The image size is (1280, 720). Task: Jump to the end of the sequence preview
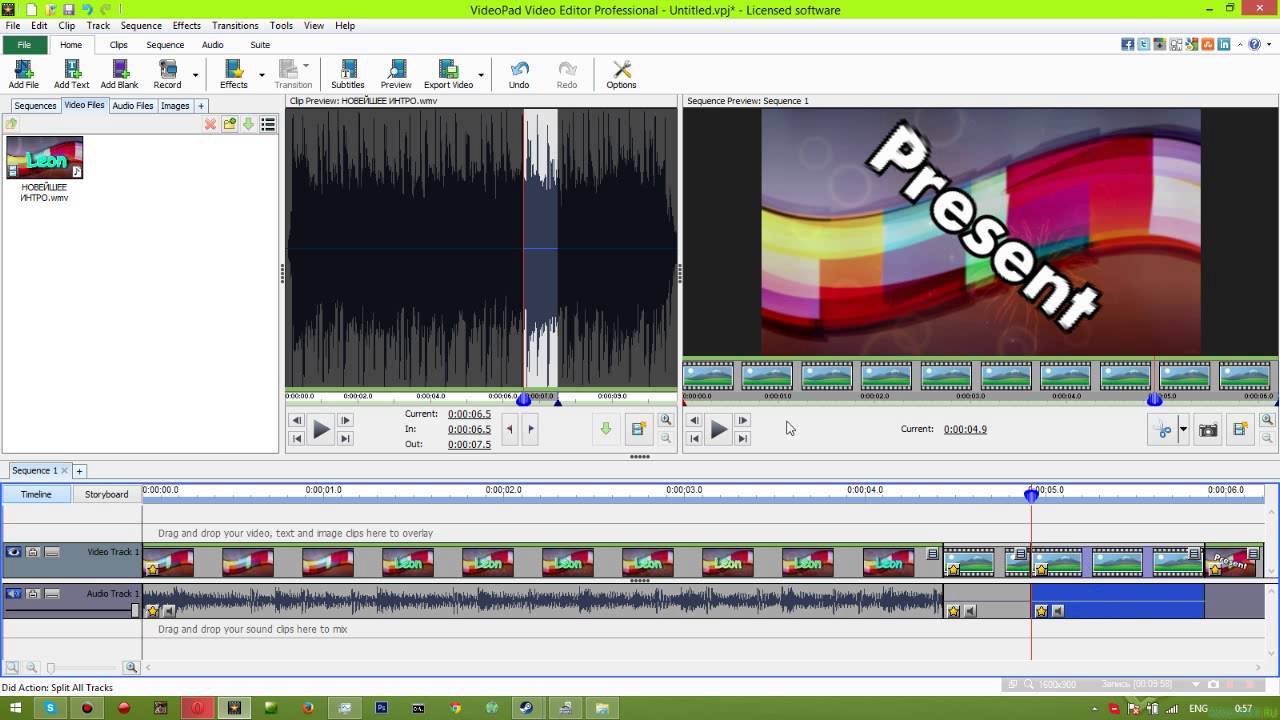[x=742, y=439]
